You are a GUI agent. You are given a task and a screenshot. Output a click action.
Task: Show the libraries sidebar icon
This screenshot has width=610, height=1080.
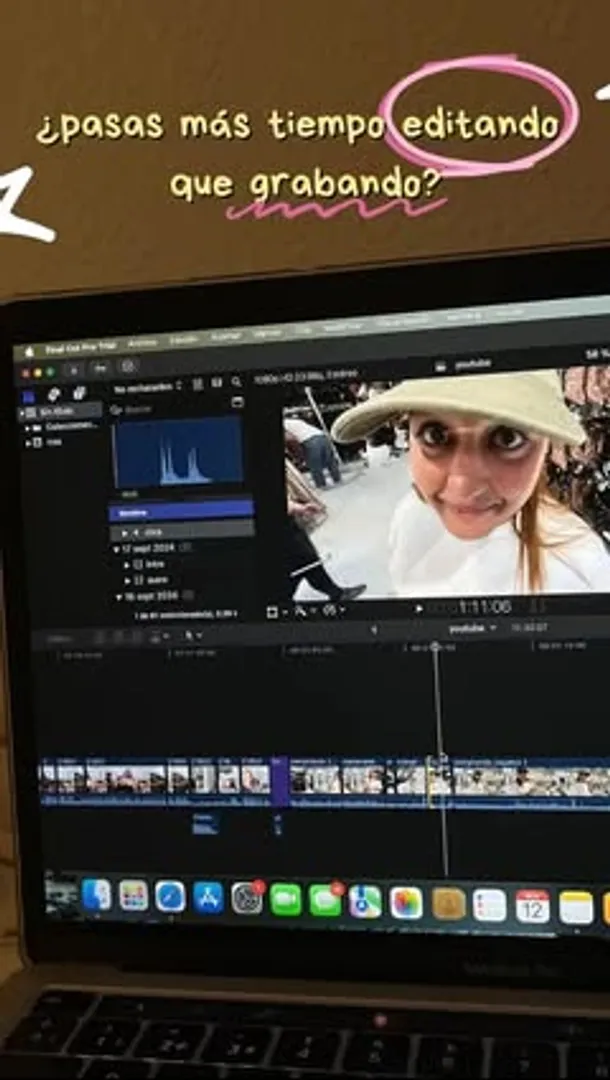[x=29, y=396]
